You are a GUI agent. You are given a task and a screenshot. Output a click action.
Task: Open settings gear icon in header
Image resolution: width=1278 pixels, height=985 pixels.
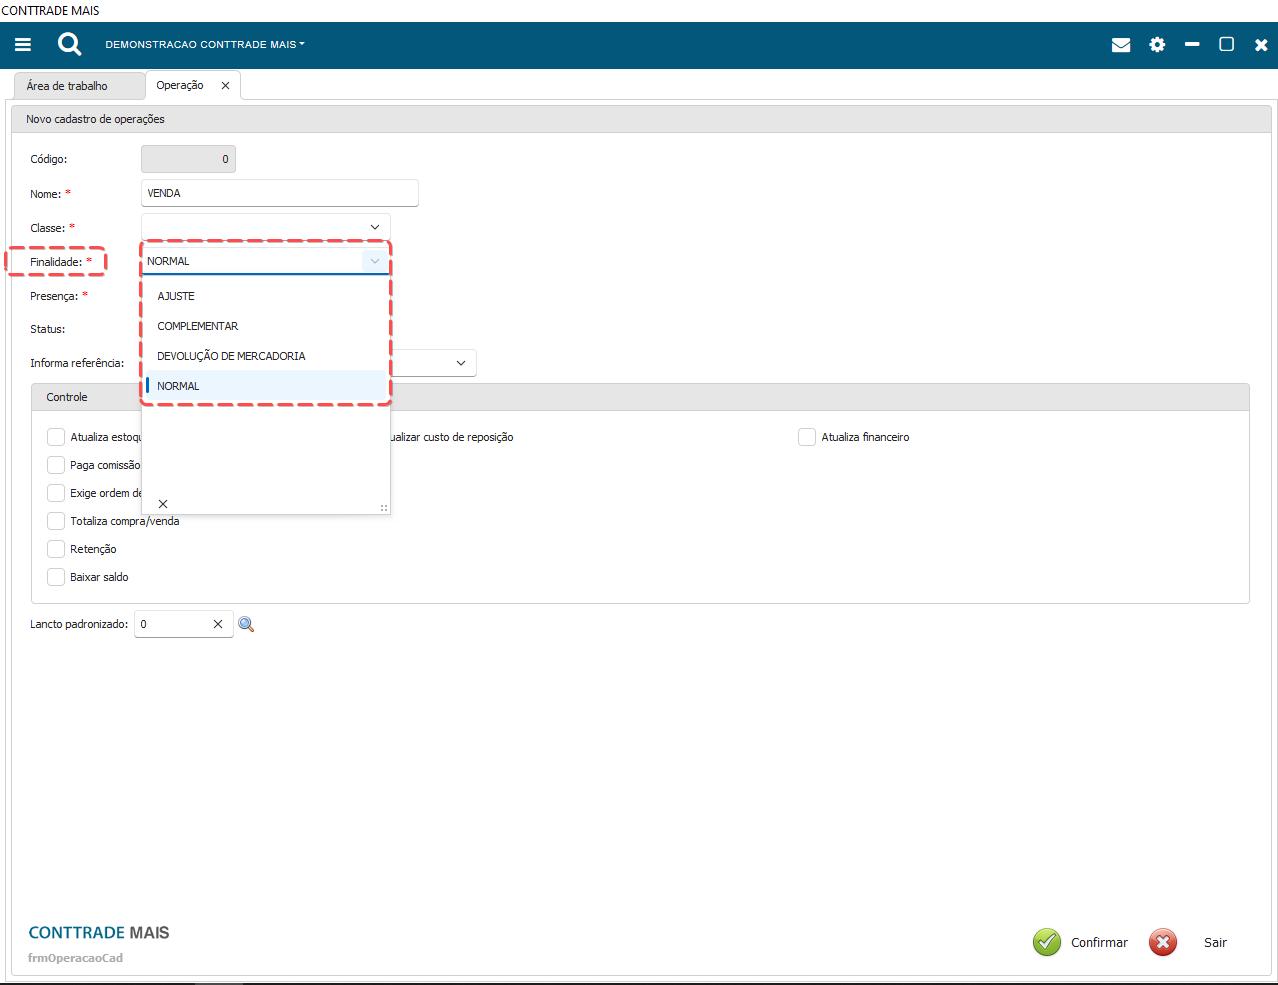[x=1157, y=45]
